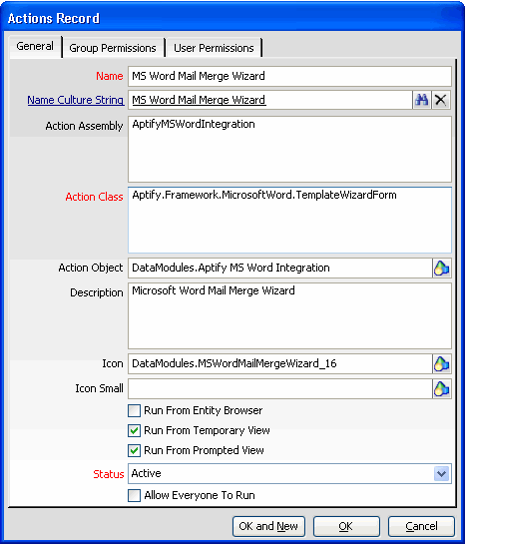Click the Actions Record title bar

tap(232, 18)
